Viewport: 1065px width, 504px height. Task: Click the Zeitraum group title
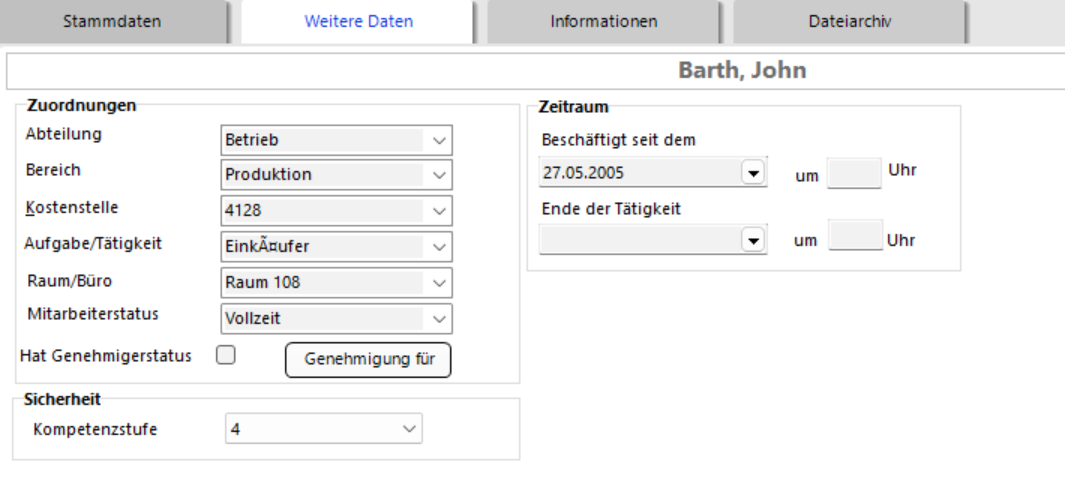pyautogui.click(x=573, y=107)
